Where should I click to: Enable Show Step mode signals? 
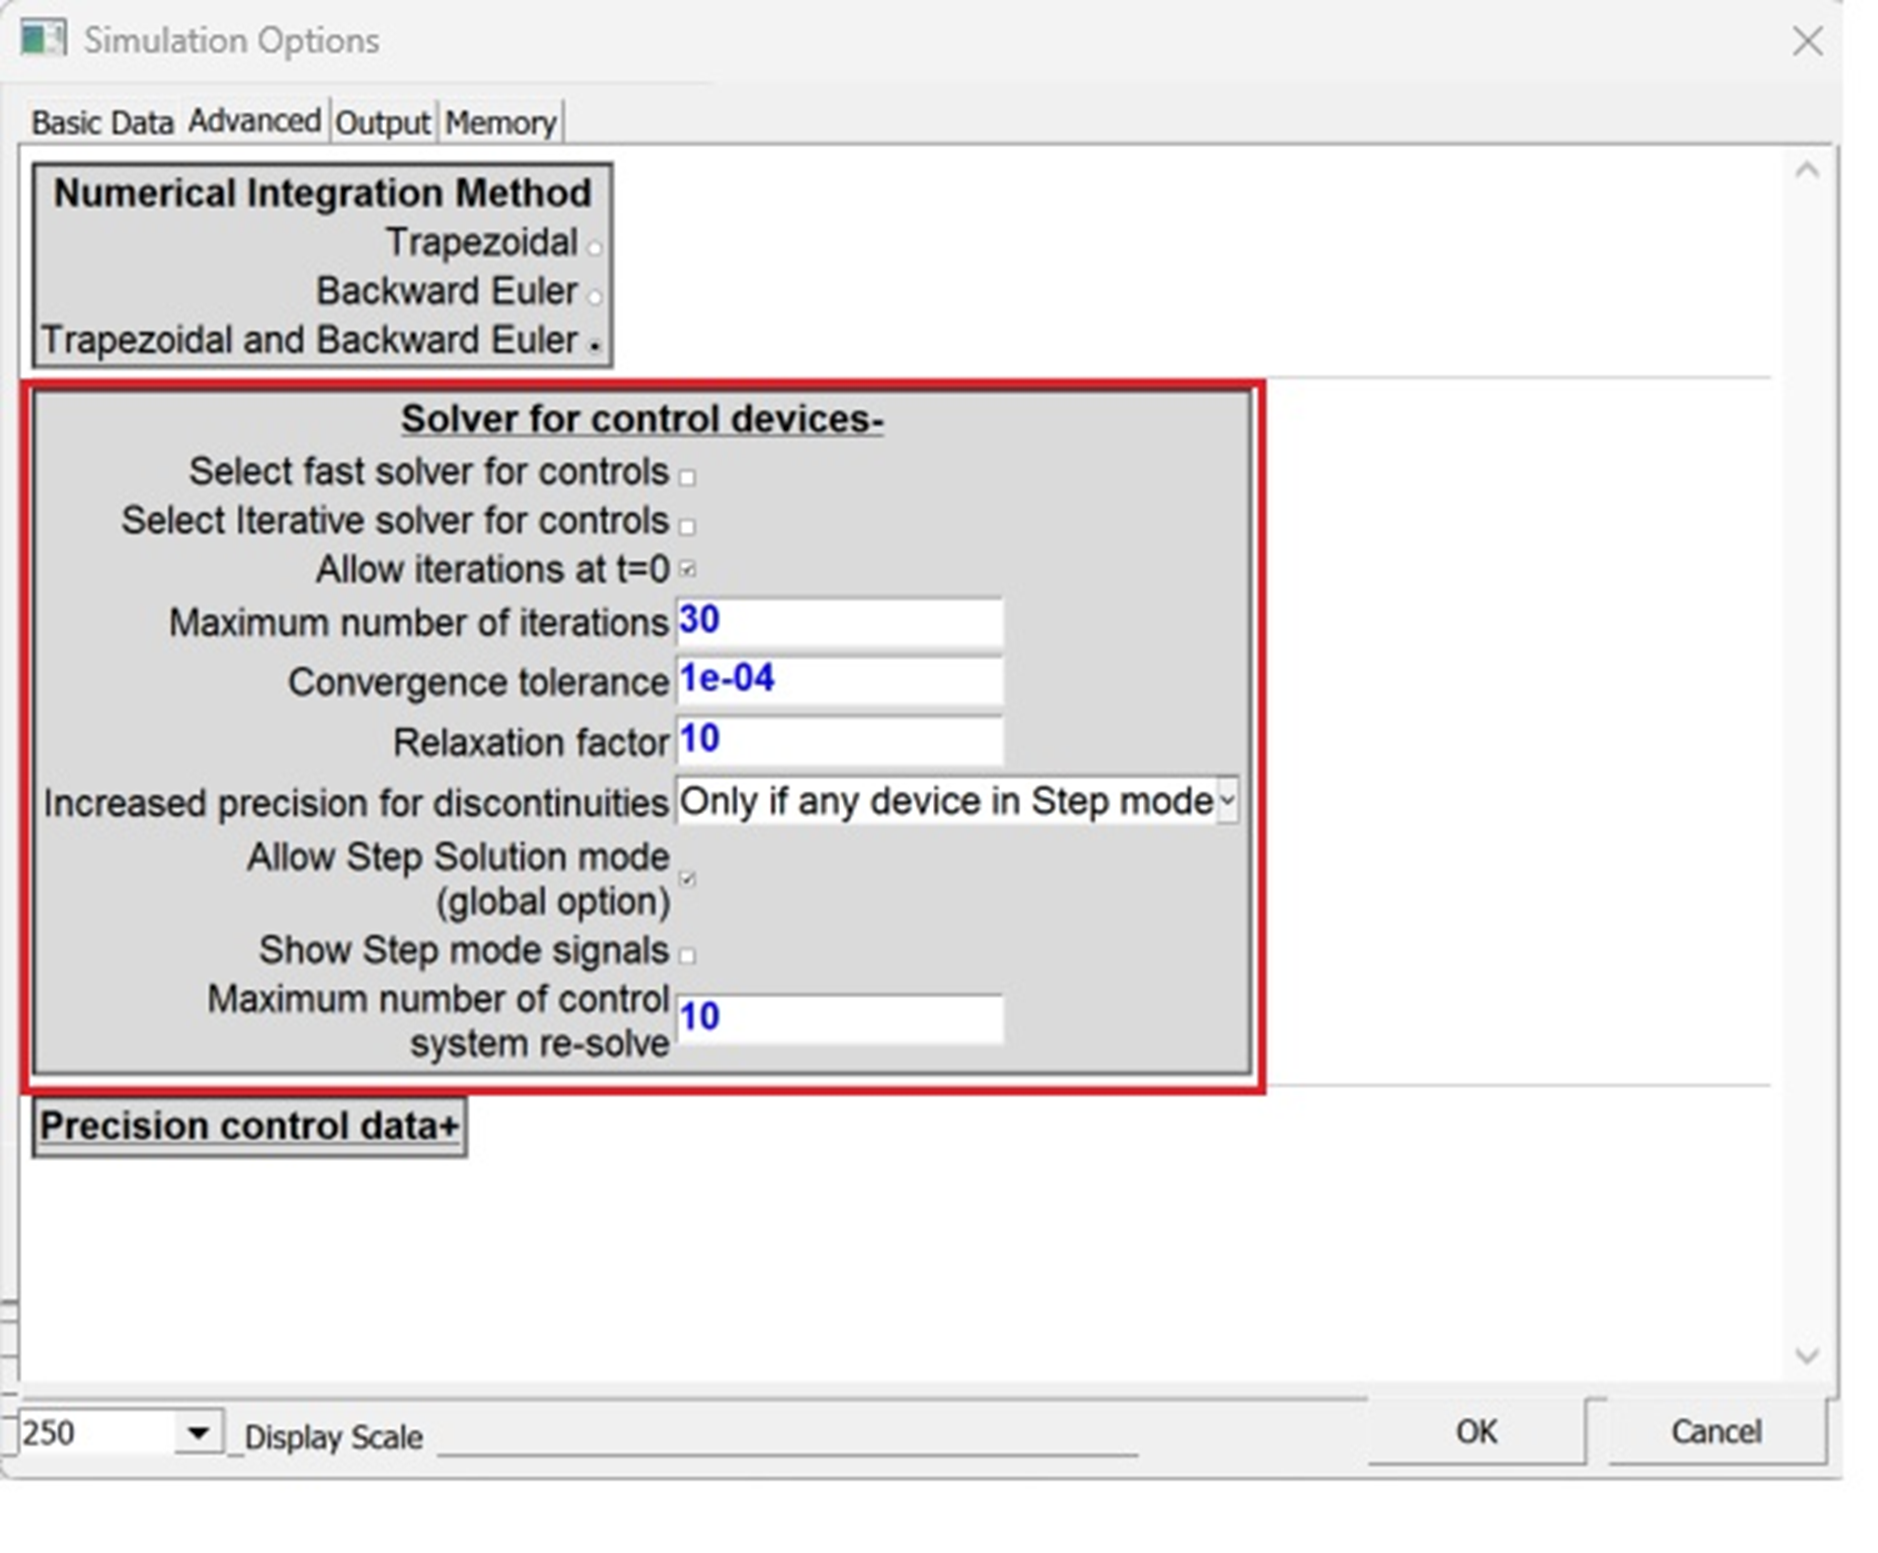[687, 955]
